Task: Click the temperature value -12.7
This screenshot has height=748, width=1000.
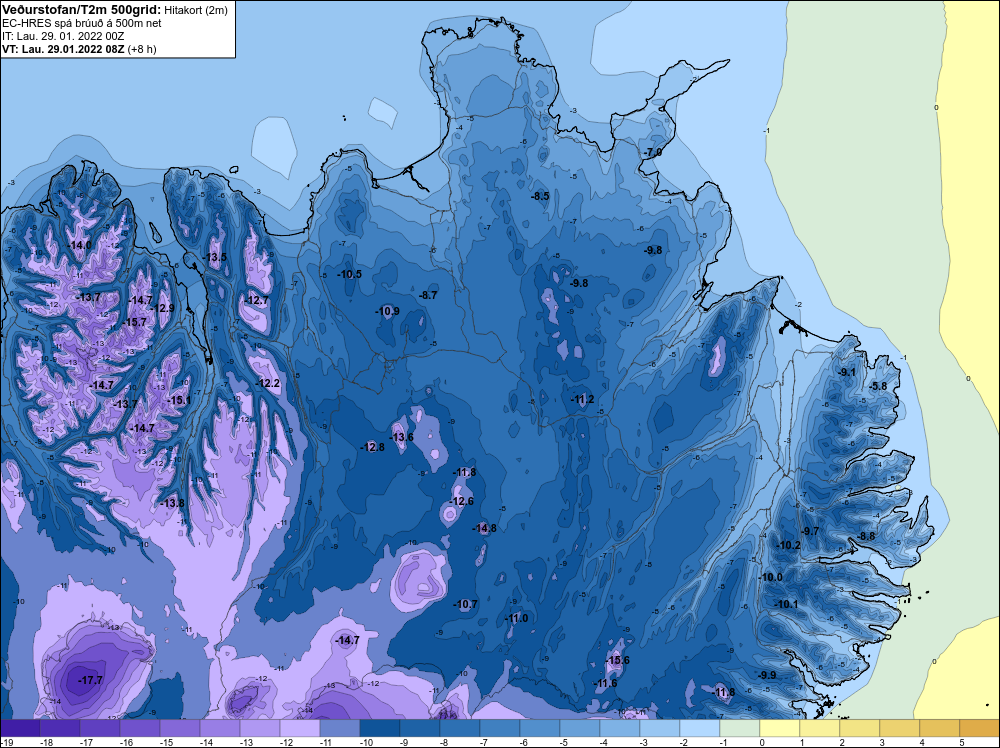Action: [256, 300]
